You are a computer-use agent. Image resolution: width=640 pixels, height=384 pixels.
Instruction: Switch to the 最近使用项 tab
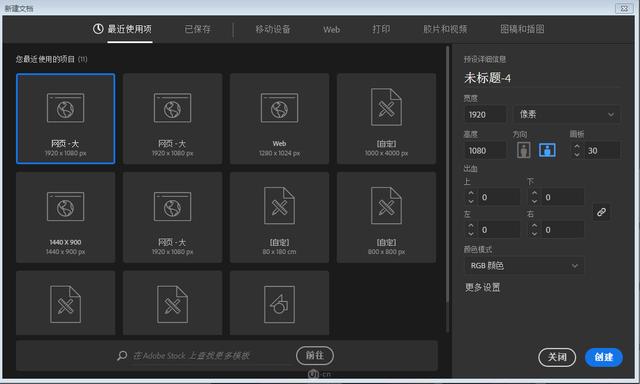click(130, 29)
